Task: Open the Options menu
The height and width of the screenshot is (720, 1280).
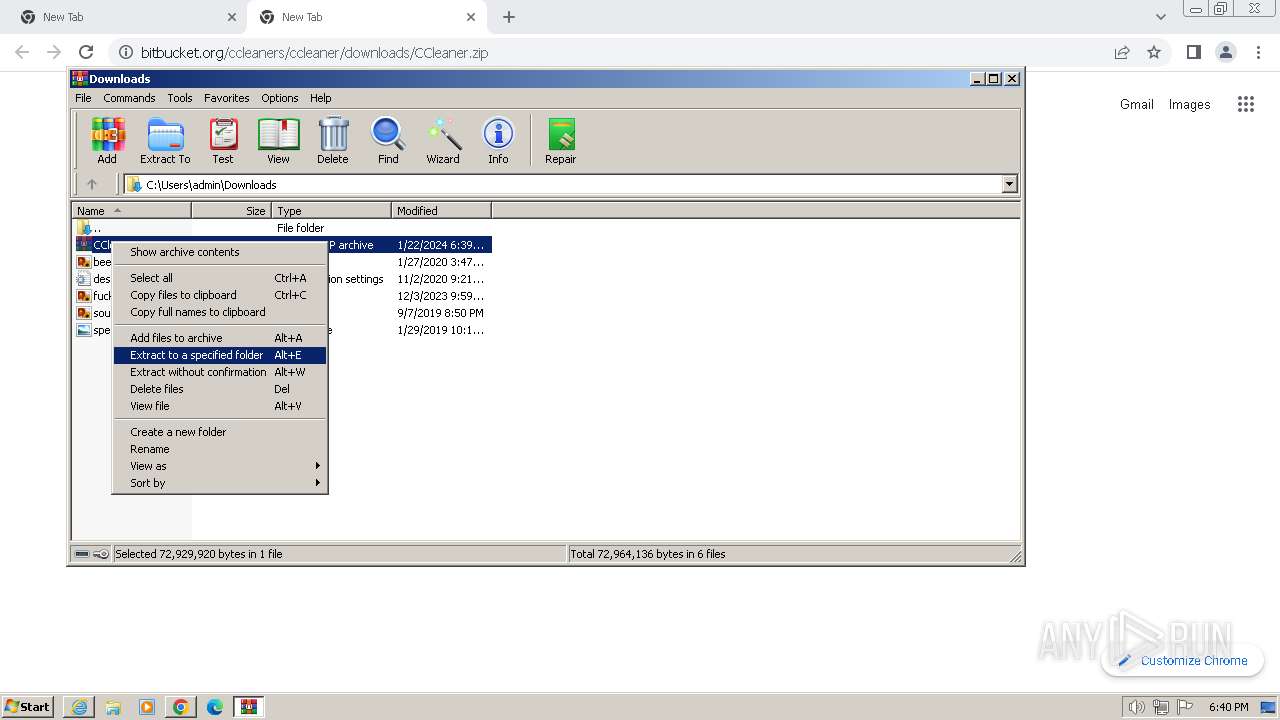Action: (x=280, y=98)
